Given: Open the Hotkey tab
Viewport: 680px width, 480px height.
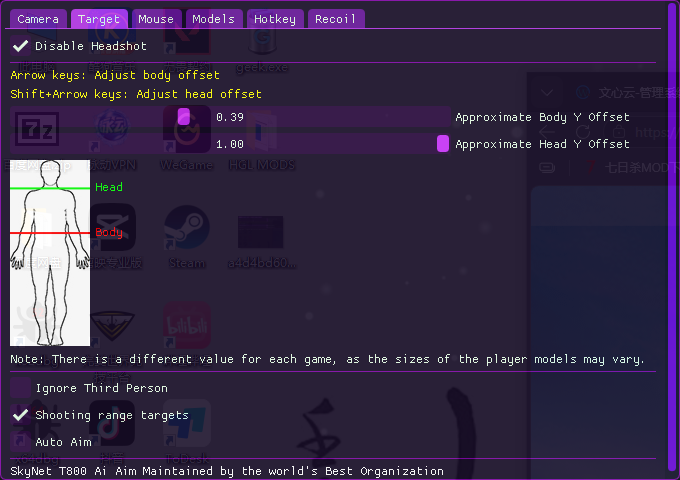Looking at the screenshot, I should pos(275,19).
